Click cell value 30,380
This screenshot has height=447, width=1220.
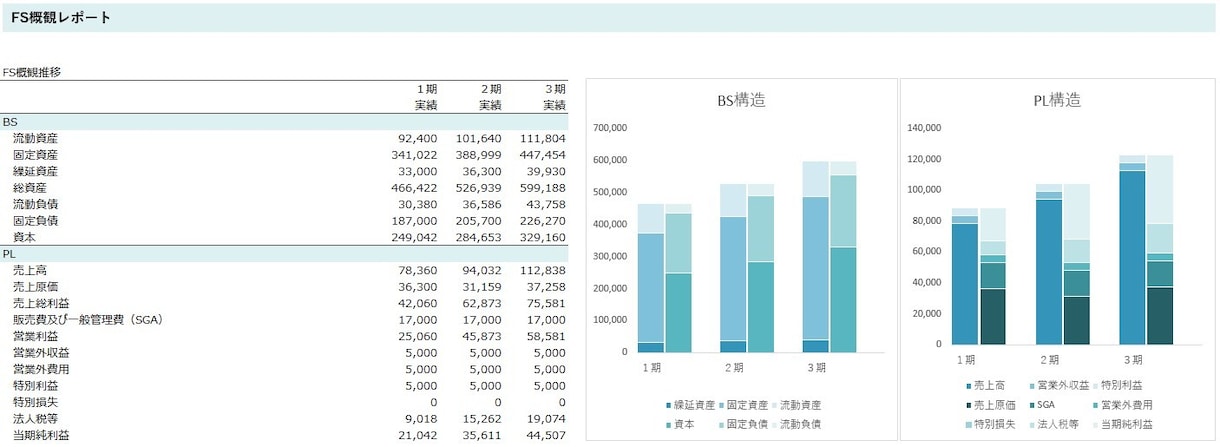(418, 204)
